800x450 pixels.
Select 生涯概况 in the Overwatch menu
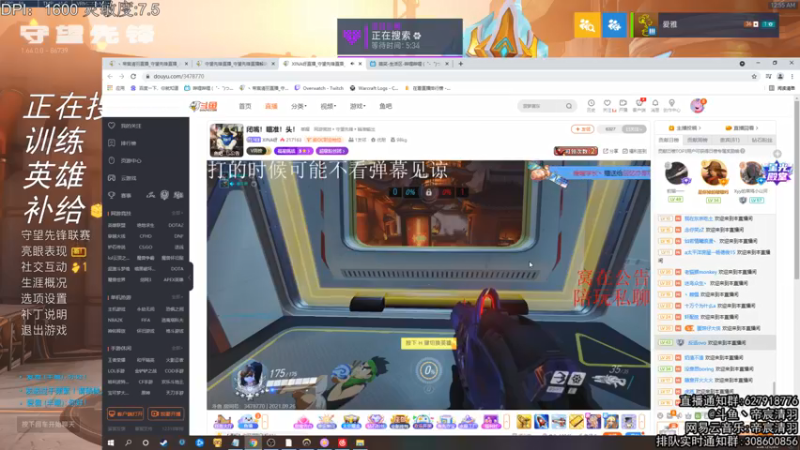pos(44,283)
